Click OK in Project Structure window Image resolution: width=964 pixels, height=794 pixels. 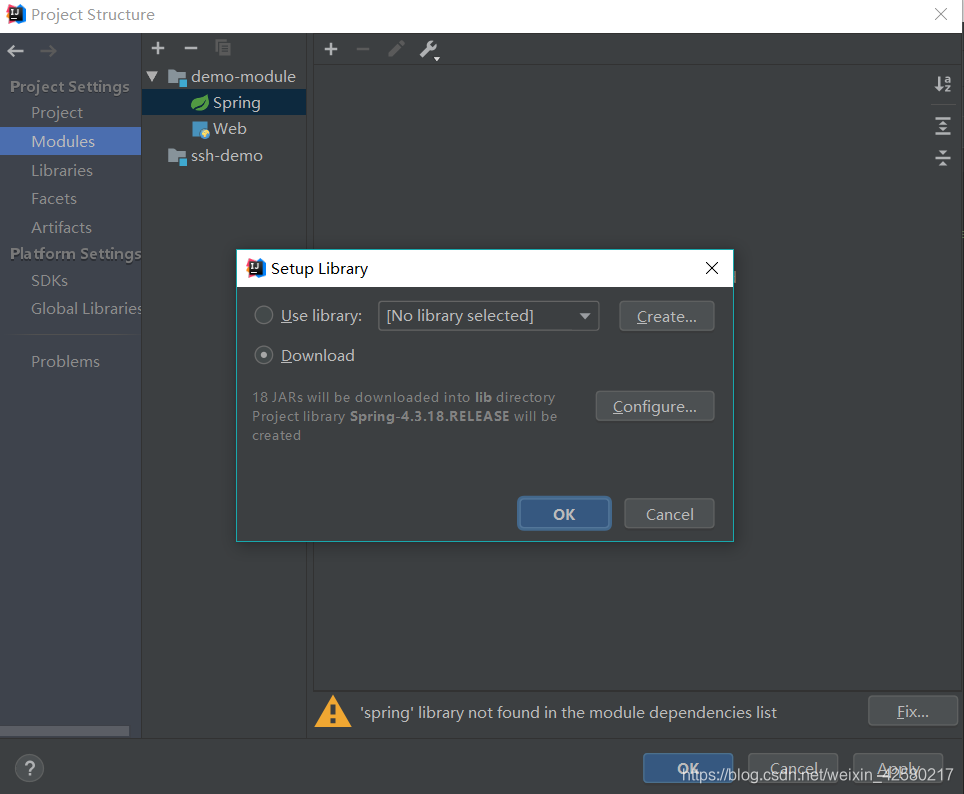click(x=688, y=768)
